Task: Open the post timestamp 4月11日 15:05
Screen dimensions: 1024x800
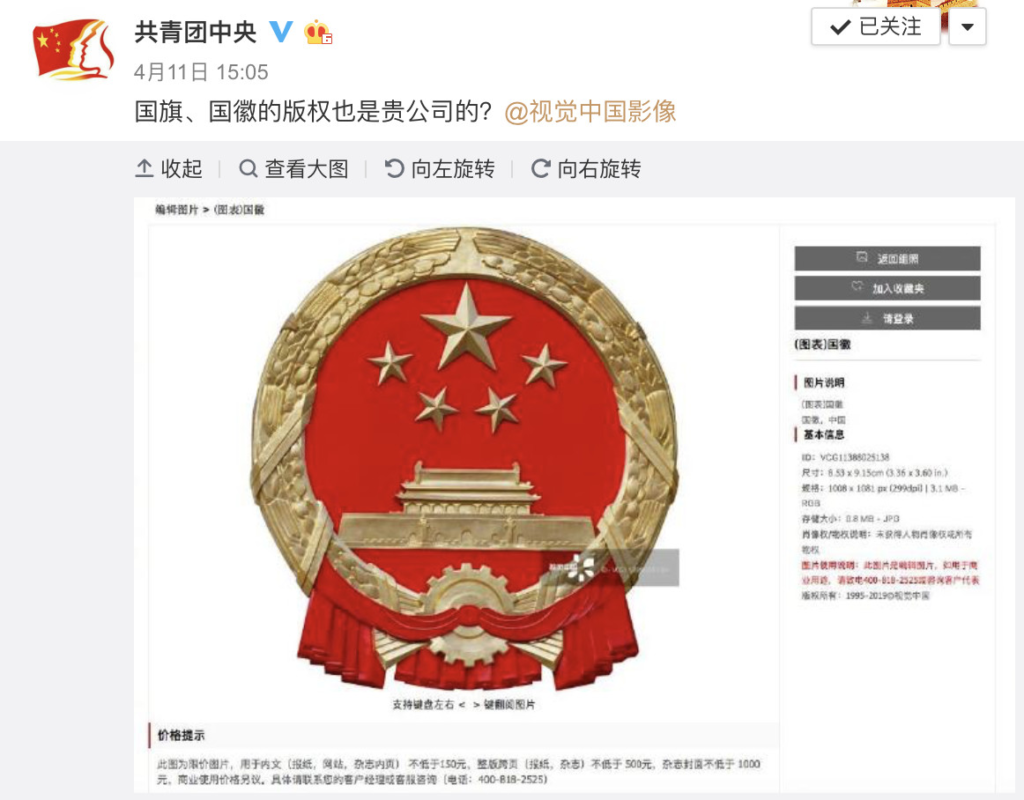Action: [x=201, y=72]
